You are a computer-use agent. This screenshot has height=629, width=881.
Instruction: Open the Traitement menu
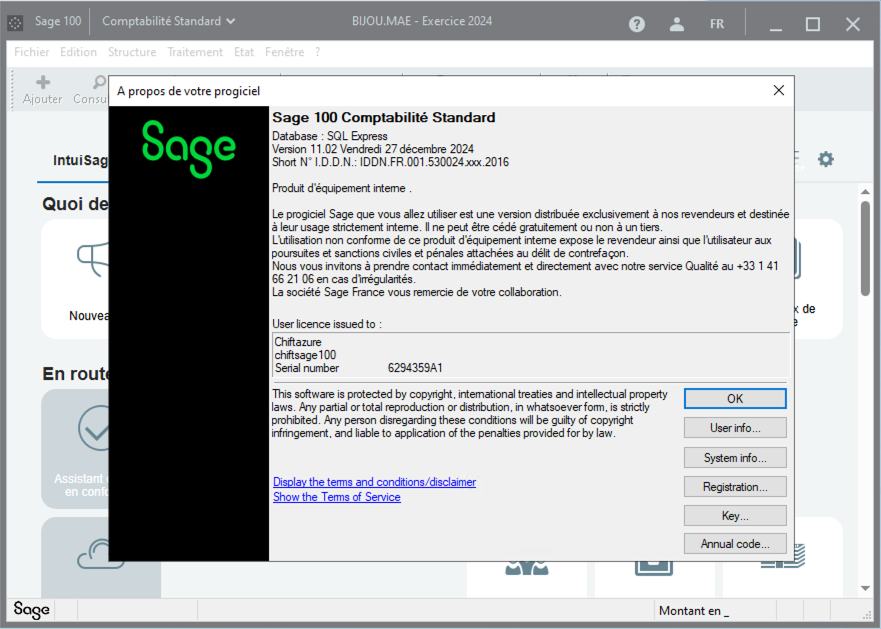coord(195,52)
